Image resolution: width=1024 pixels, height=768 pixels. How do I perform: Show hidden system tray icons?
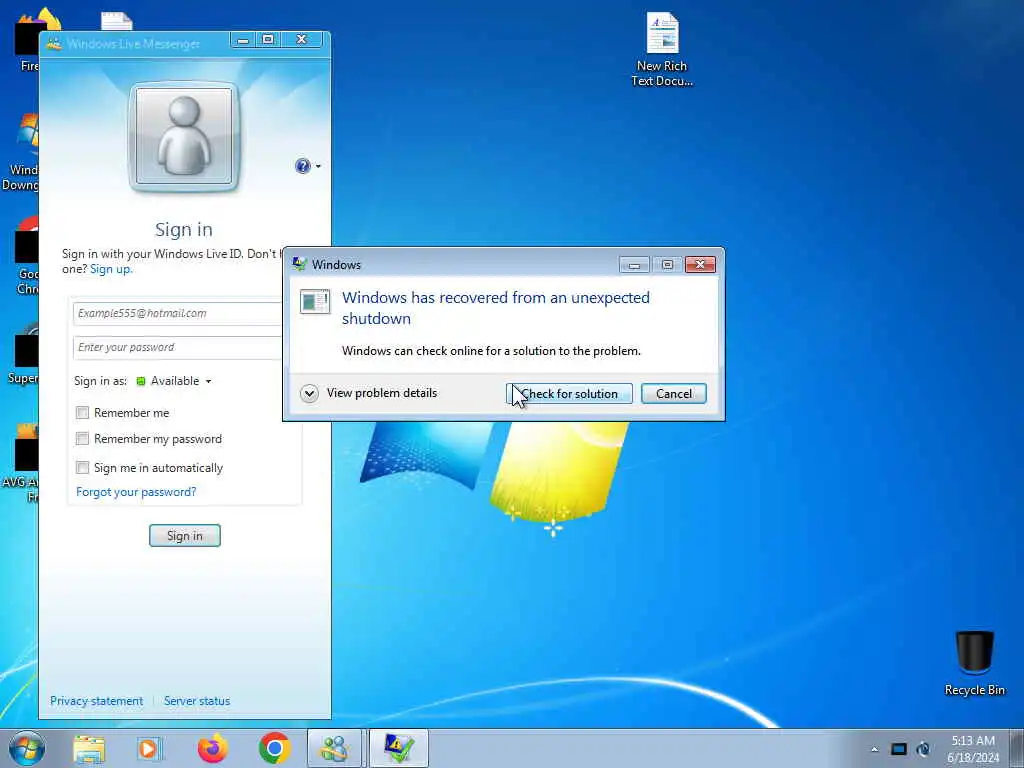tap(874, 750)
